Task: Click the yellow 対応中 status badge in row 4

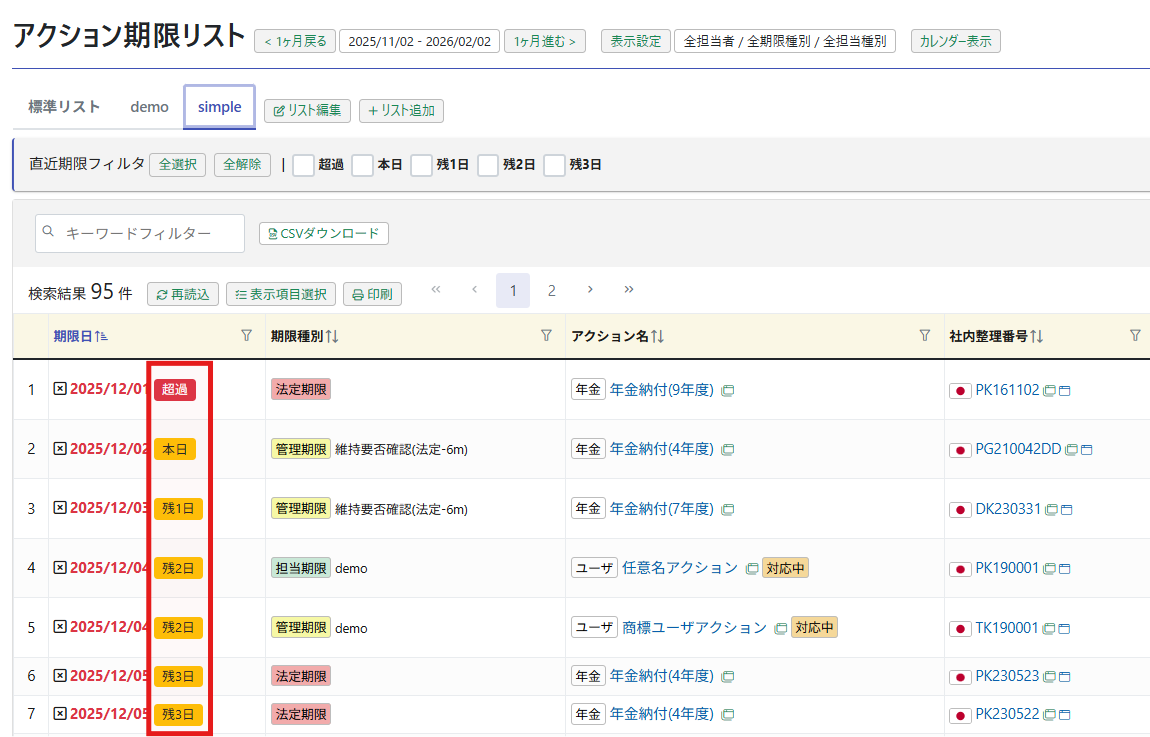Action: 785,568
